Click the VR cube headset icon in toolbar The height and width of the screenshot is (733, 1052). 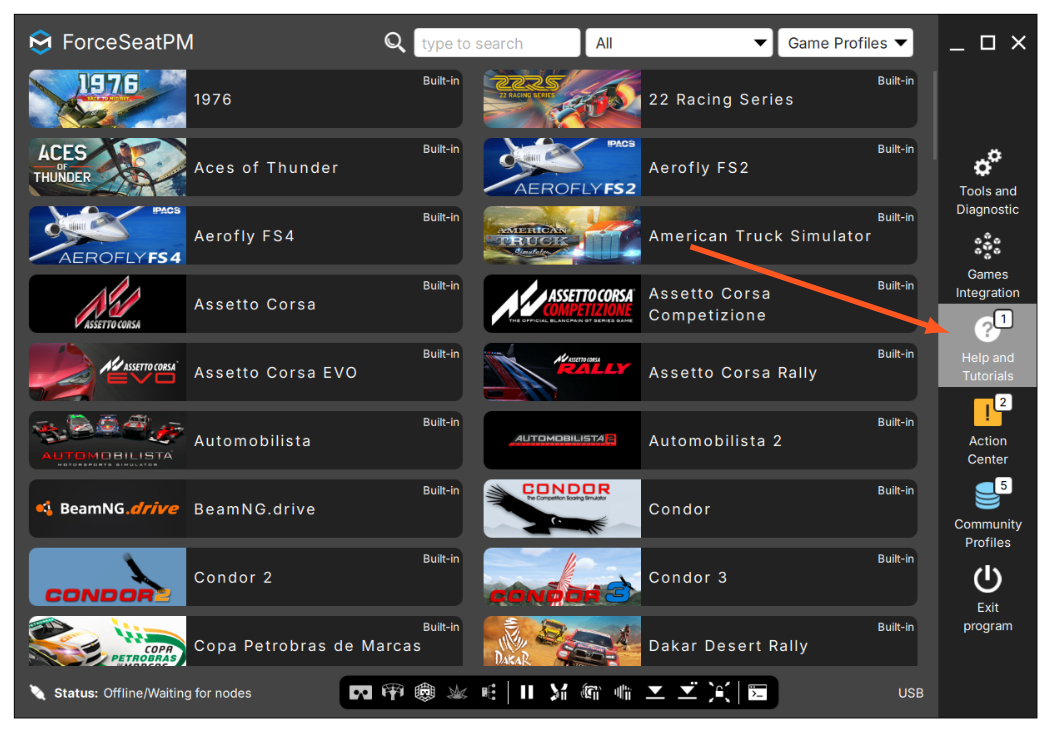[425, 692]
